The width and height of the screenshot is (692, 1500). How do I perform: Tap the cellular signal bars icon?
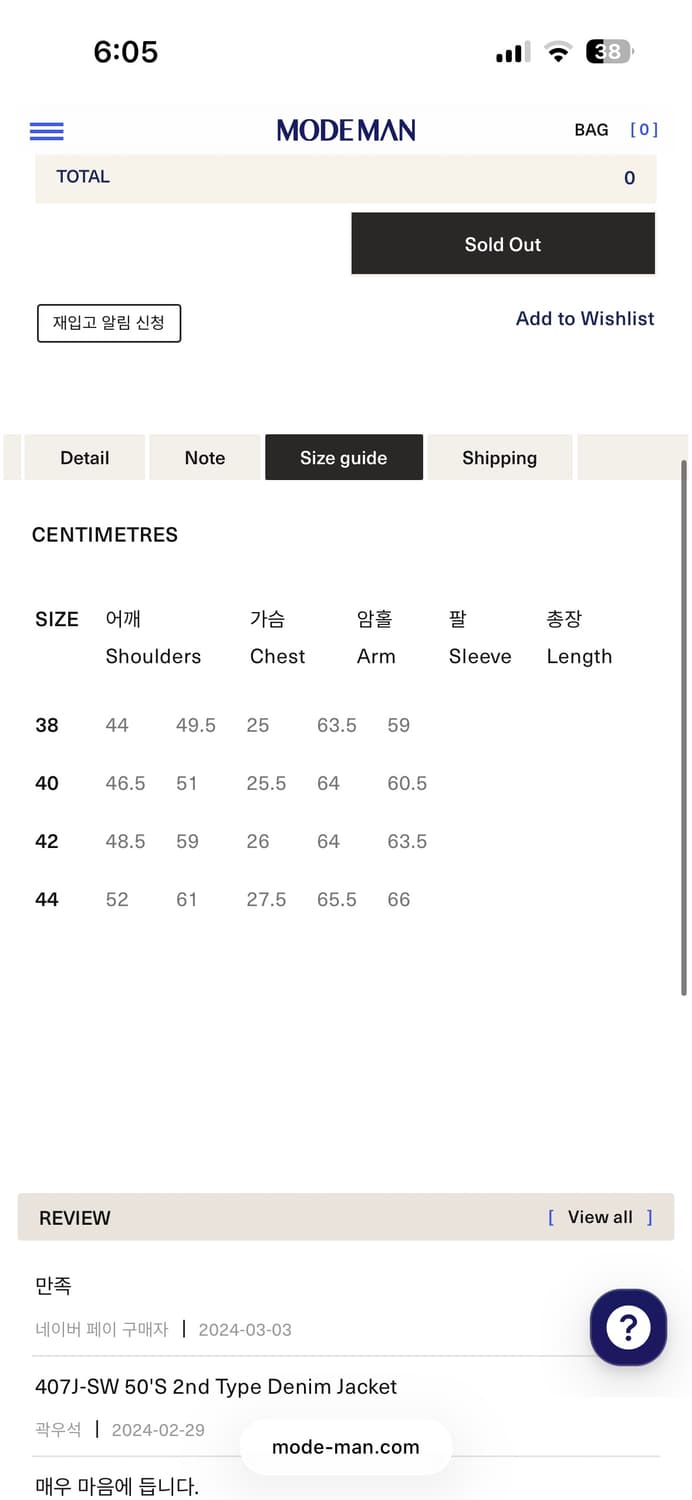pyautogui.click(x=513, y=53)
